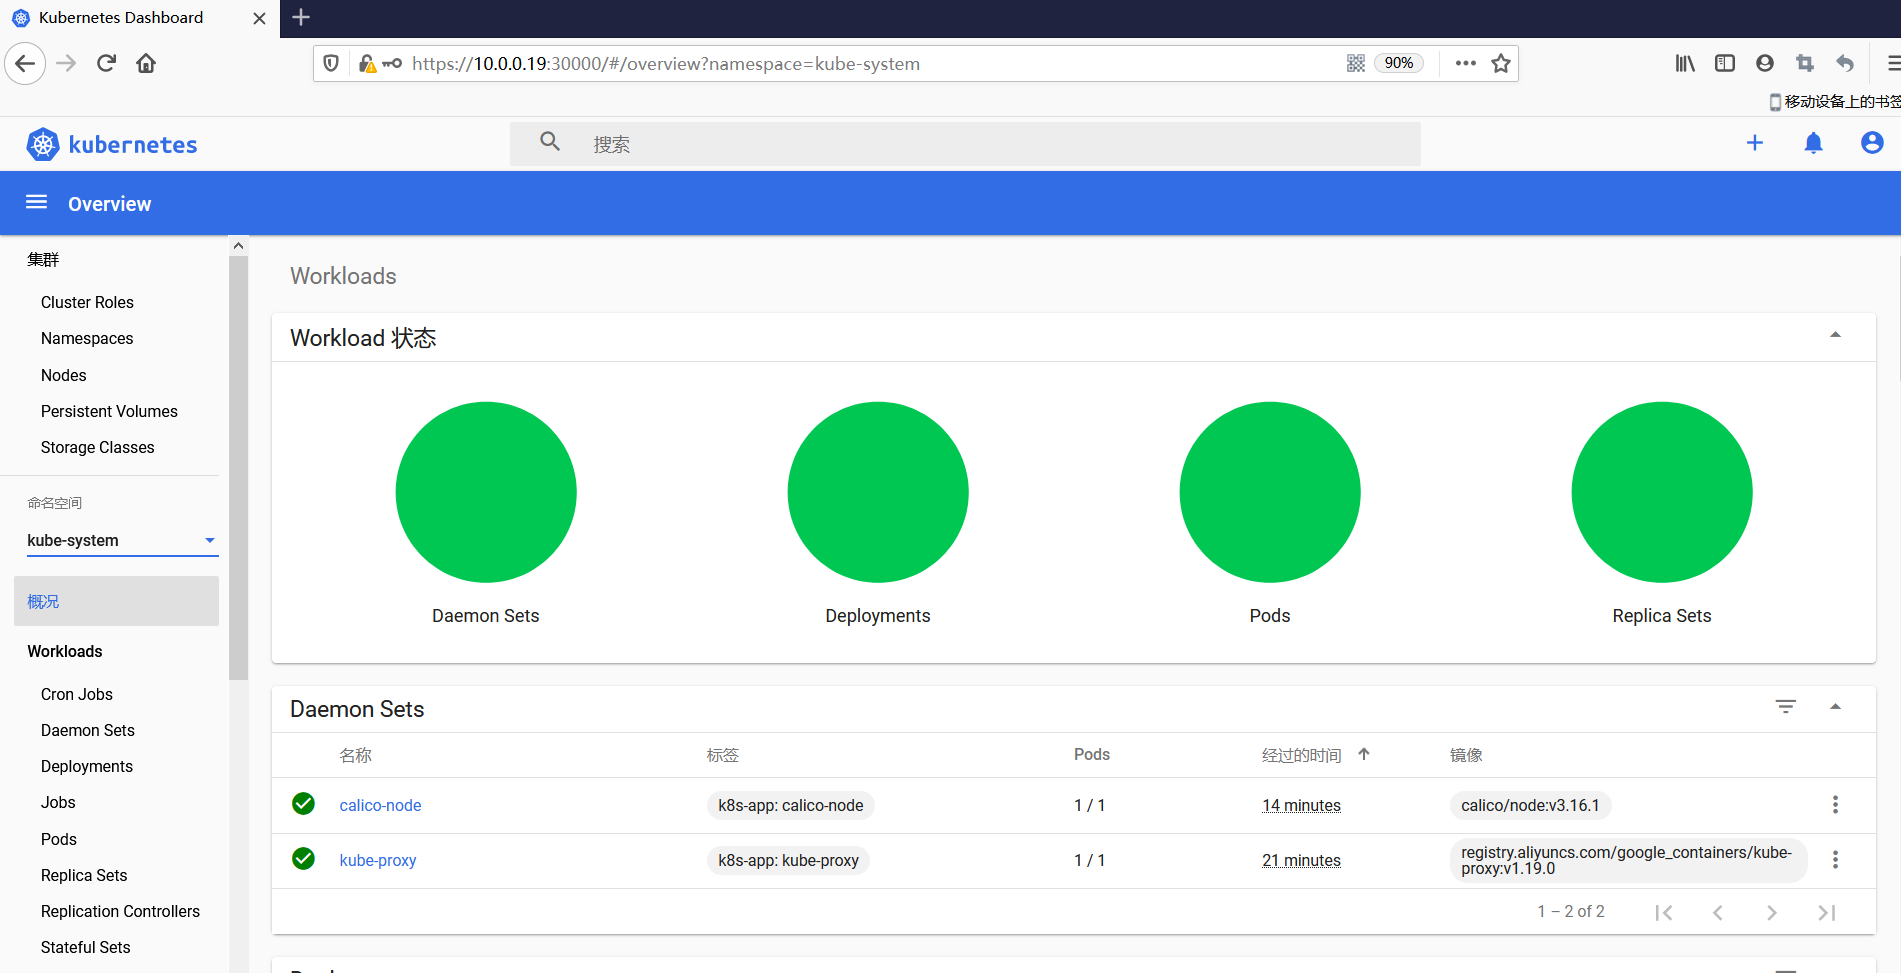Image resolution: width=1901 pixels, height=973 pixels.
Task: Click the undo arrow icon in browser toolbar
Action: point(1845,64)
